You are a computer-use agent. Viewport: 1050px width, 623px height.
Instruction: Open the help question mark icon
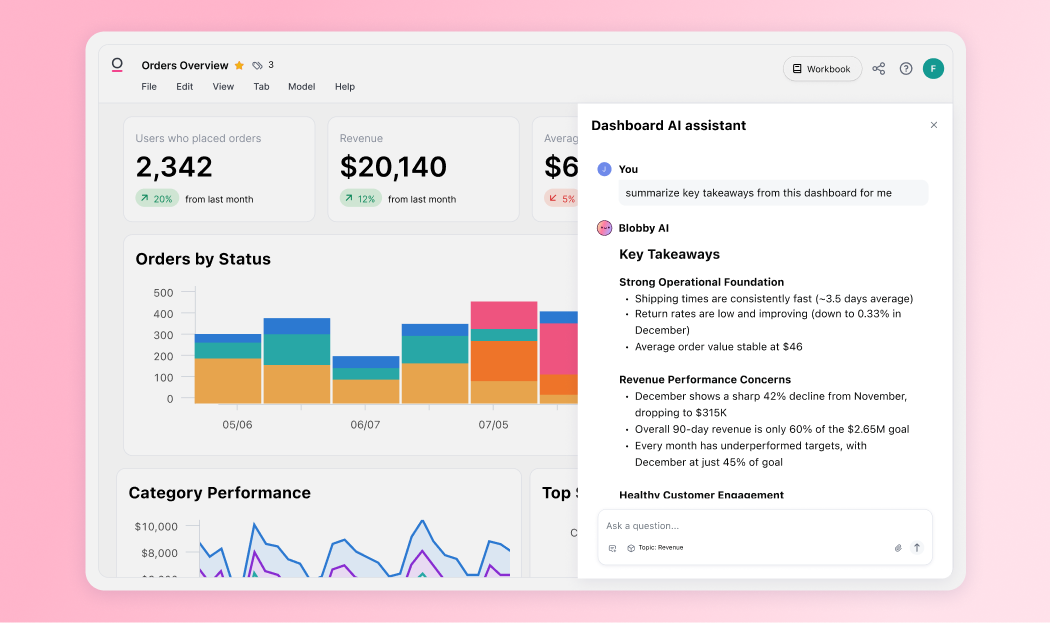pos(906,69)
